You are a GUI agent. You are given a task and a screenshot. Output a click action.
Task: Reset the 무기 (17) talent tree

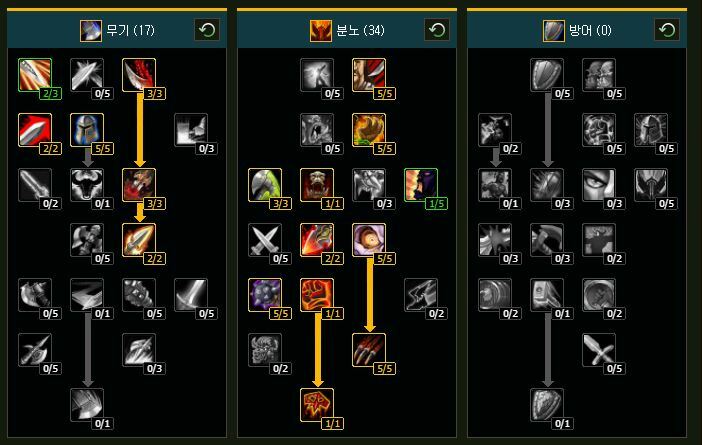tap(207, 30)
